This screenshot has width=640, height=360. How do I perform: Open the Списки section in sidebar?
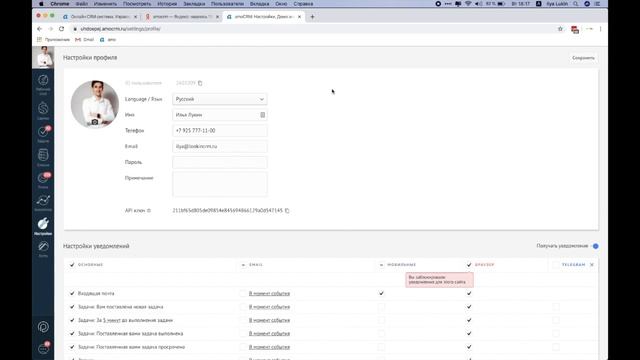coord(43,158)
